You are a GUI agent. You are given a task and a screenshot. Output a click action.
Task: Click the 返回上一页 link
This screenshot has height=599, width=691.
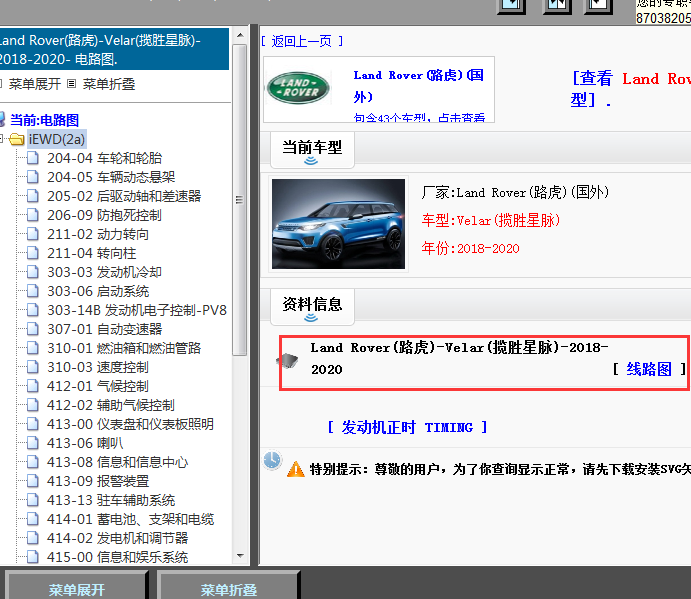[302, 41]
